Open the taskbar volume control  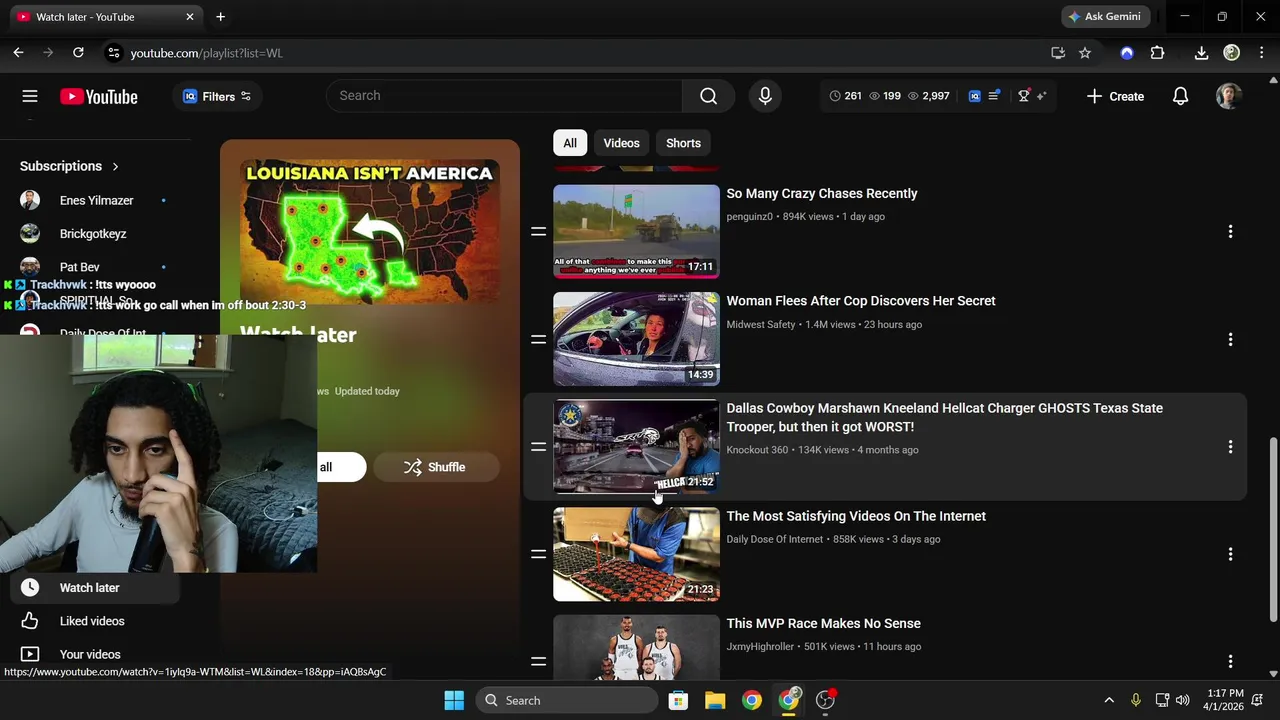[x=1183, y=700]
